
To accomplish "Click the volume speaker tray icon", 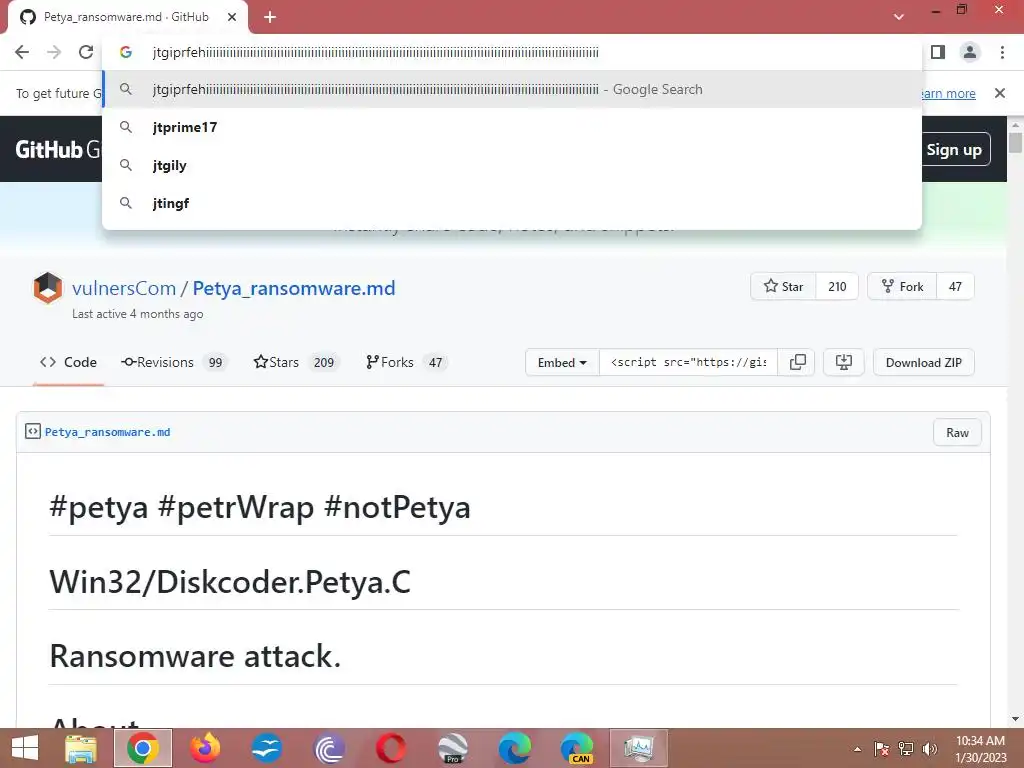I will [x=930, y=749].
